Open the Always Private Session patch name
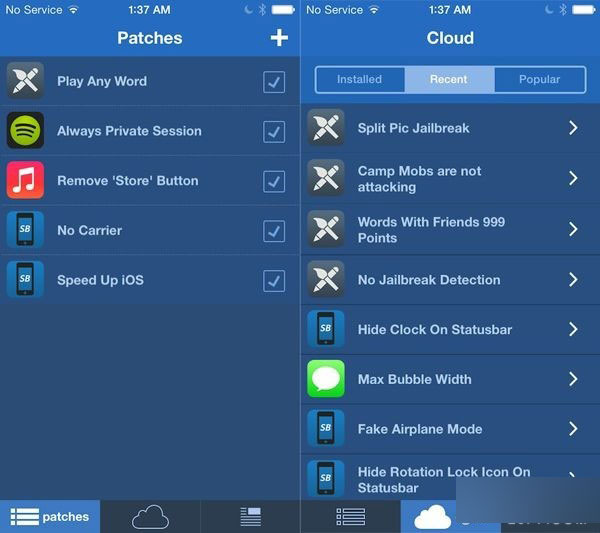The width and height of the screenshot is (600, 533). coord(129,131)
